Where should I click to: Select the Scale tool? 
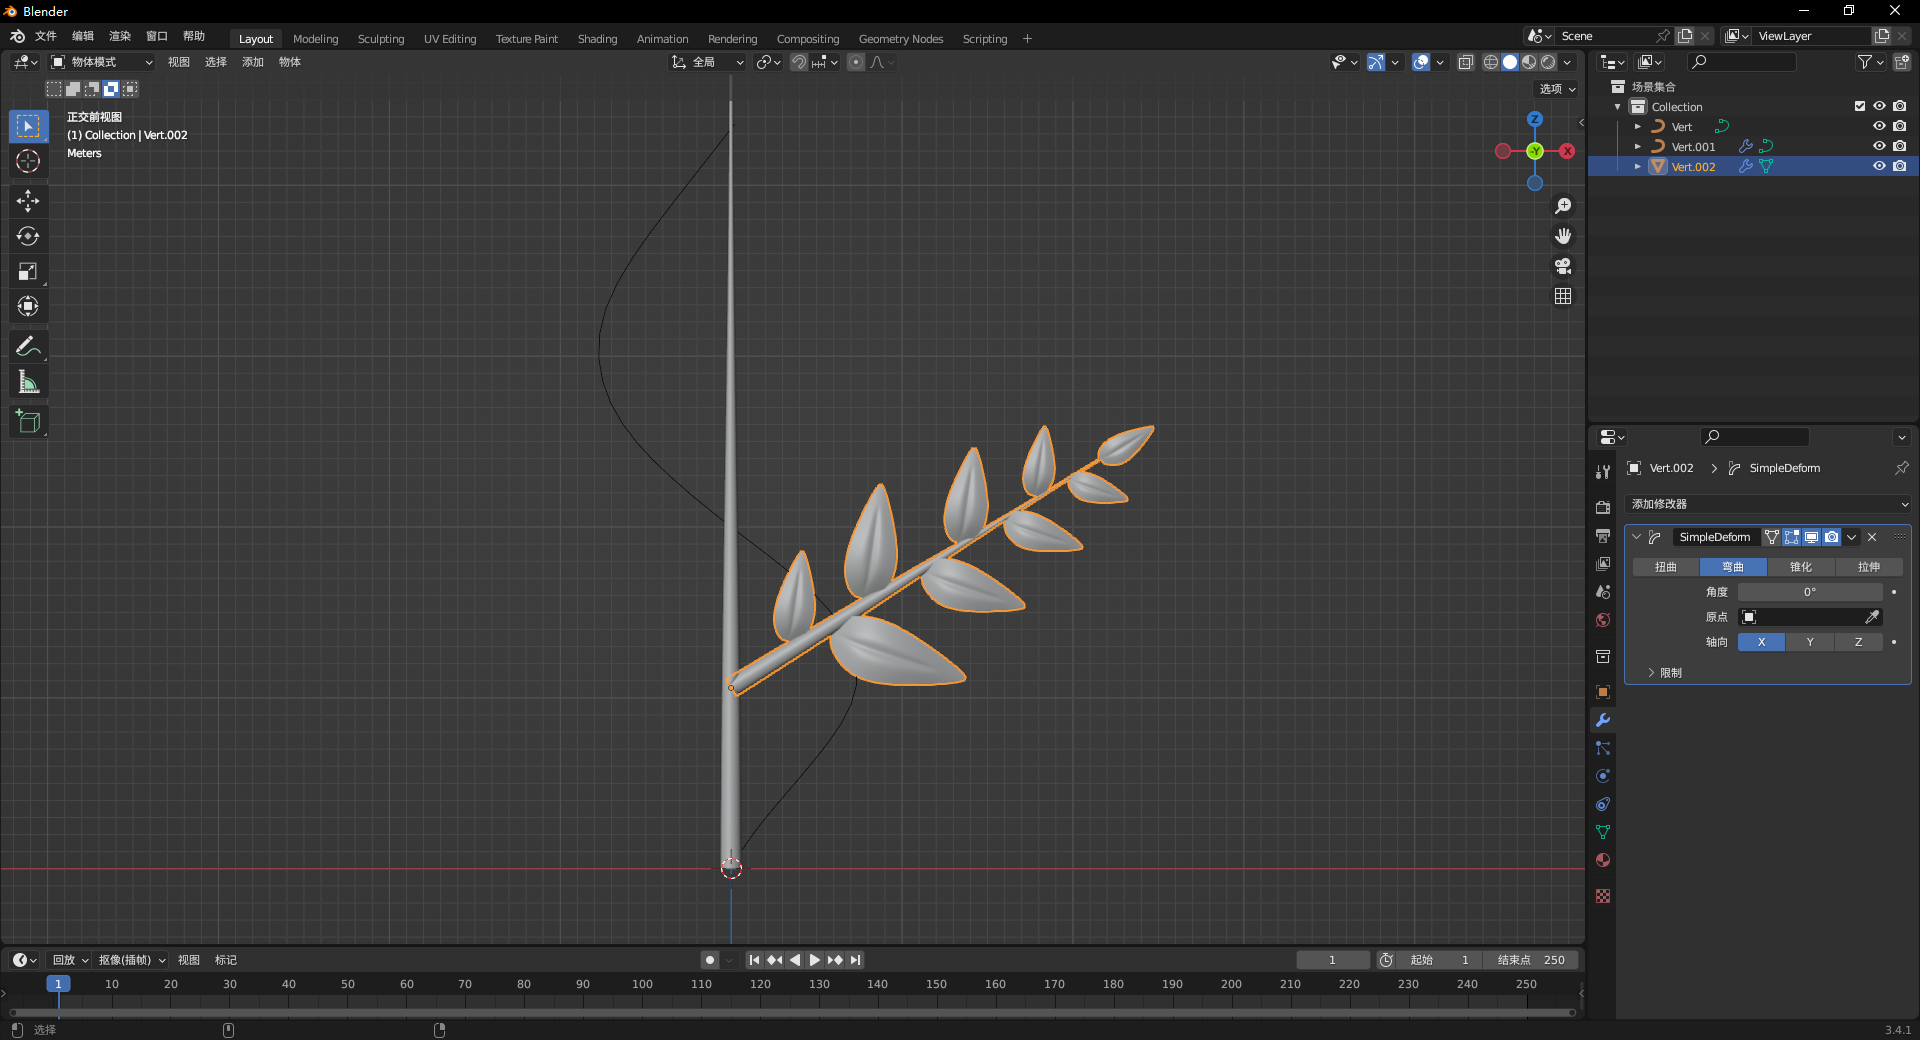(28, 271)
